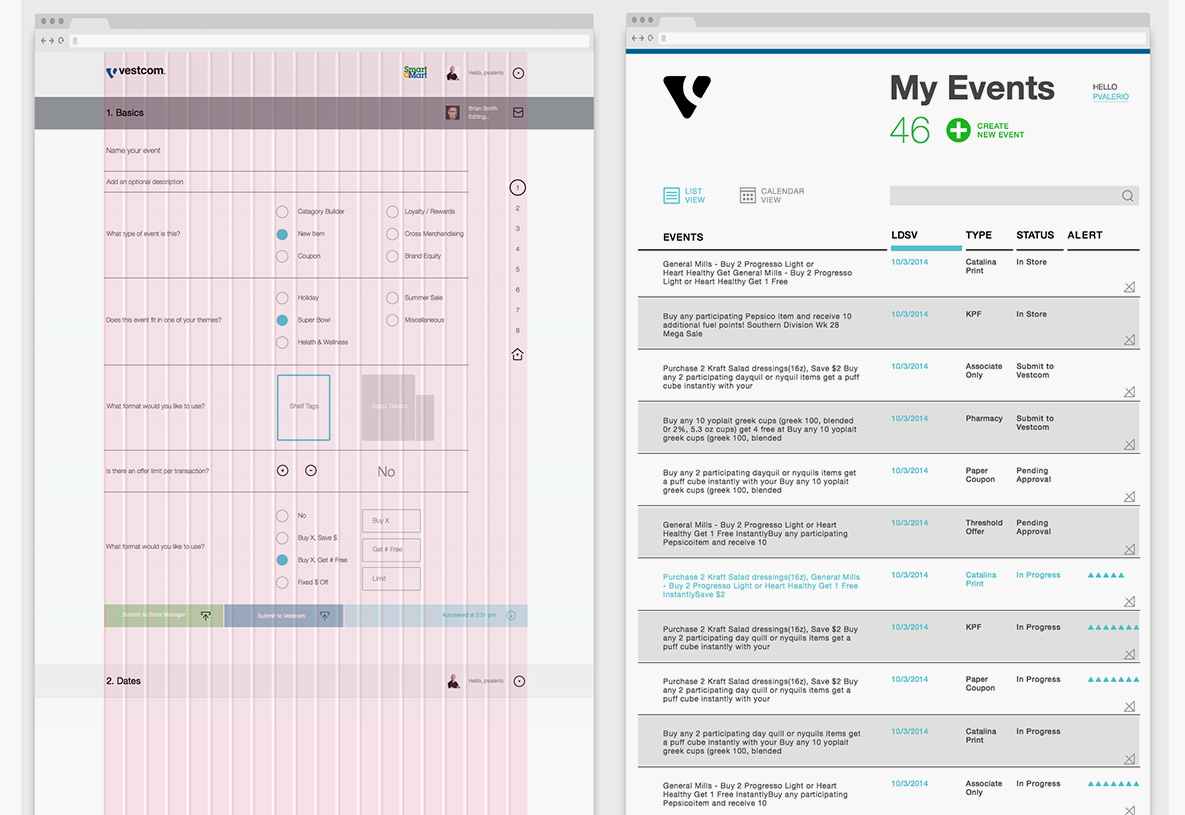
Task: Select the Coupon event type radio
Action: (x=282, y=256)
